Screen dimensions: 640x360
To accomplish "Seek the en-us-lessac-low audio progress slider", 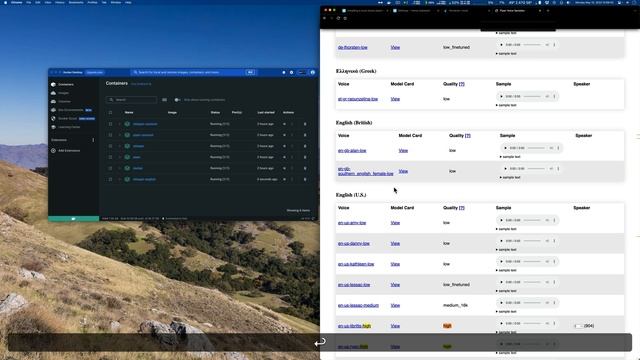I will pyautogui.click(x=532, y=282).
